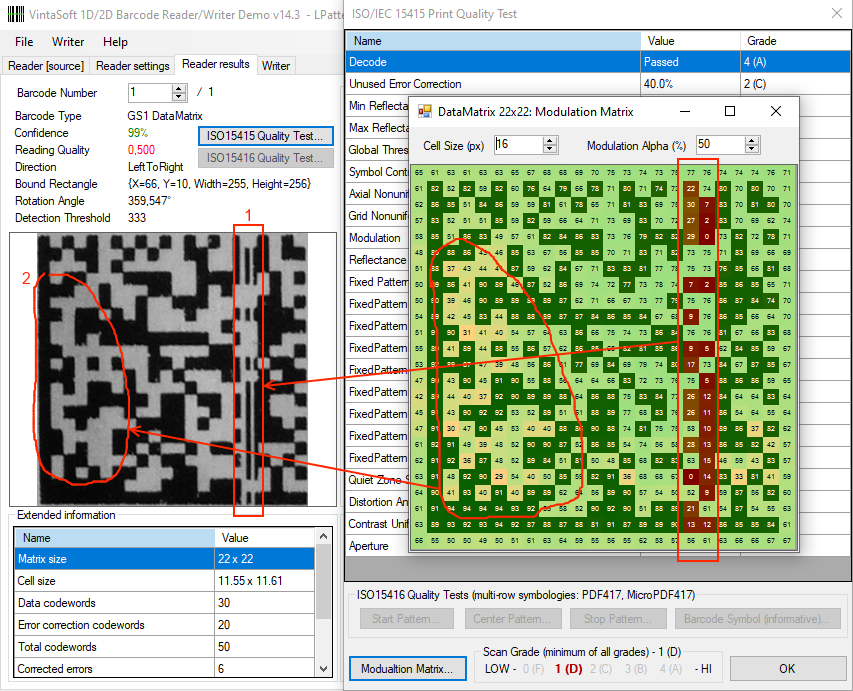
Task: Click the DataMatrix Modulation Matrix window icon
Action: point(424,112)
